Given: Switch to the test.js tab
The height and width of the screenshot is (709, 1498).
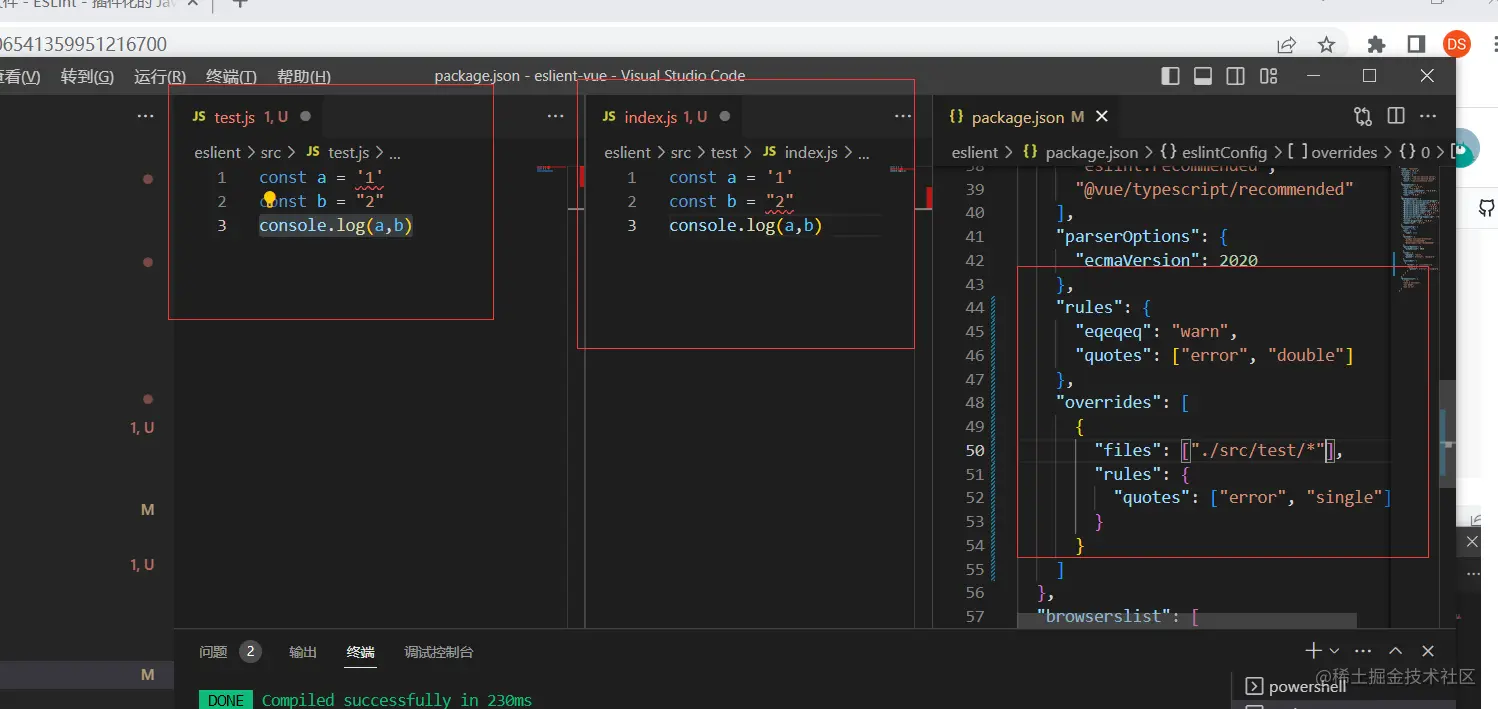Looking at the screenshot, I should point(247,117).
